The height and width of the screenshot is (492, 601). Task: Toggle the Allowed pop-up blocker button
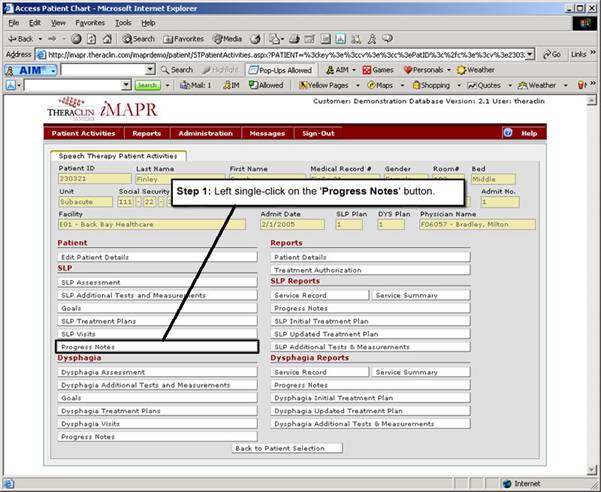[x=266, y=85]
